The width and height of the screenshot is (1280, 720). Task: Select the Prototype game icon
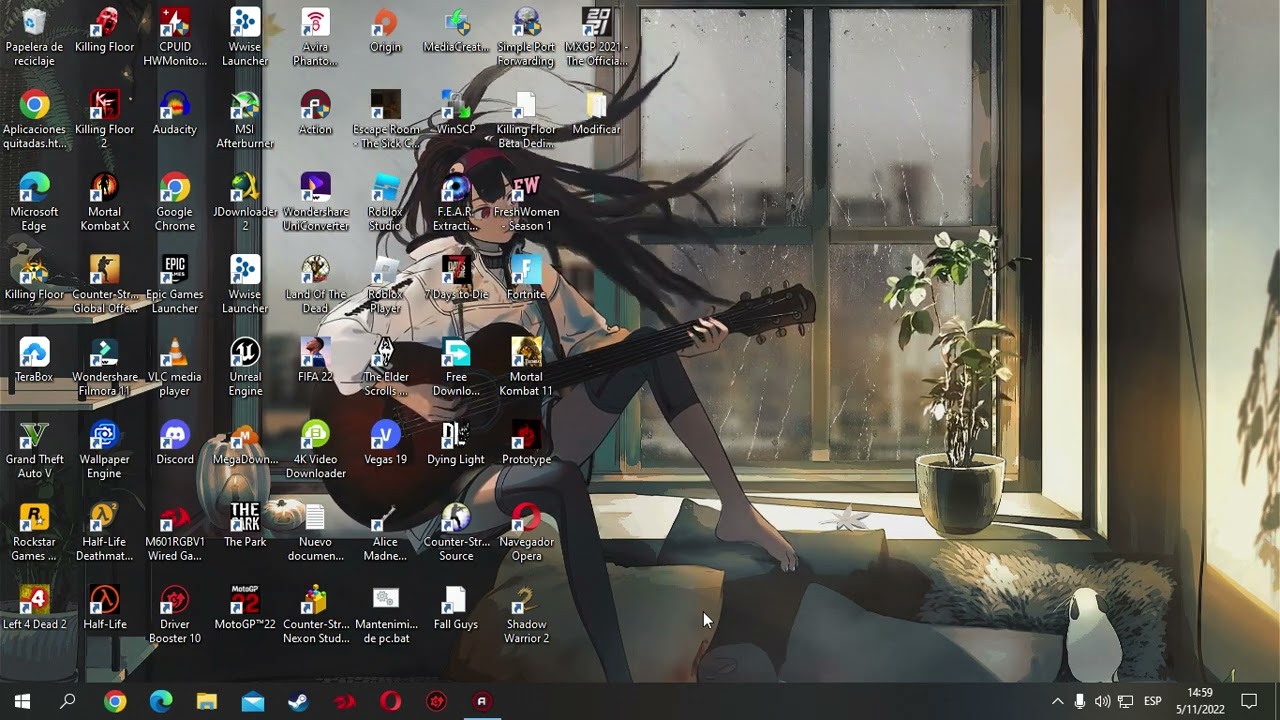click(526, 442)
